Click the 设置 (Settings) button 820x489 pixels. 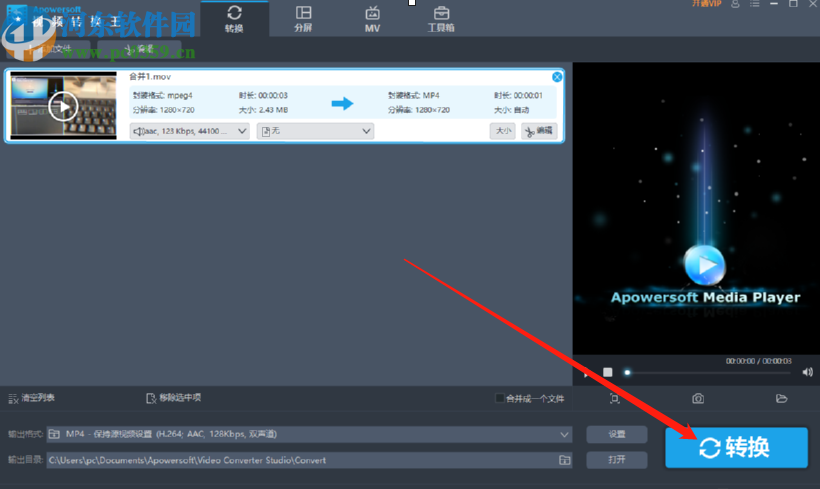(617, 434)
